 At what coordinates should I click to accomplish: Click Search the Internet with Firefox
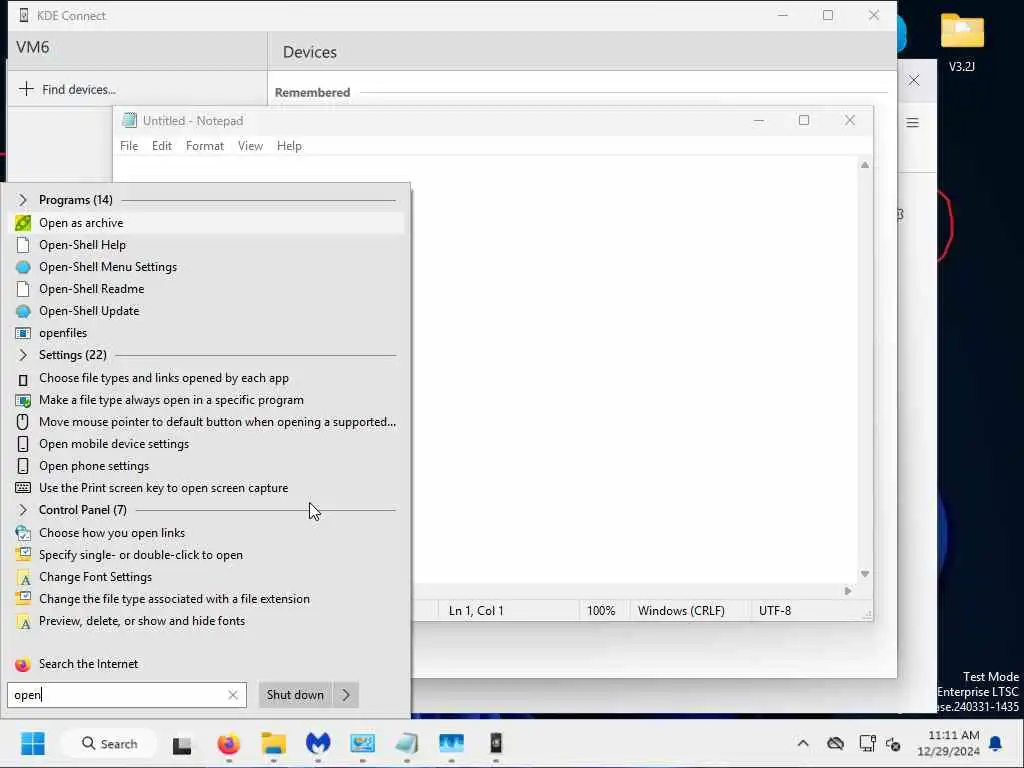coord(208,664)
